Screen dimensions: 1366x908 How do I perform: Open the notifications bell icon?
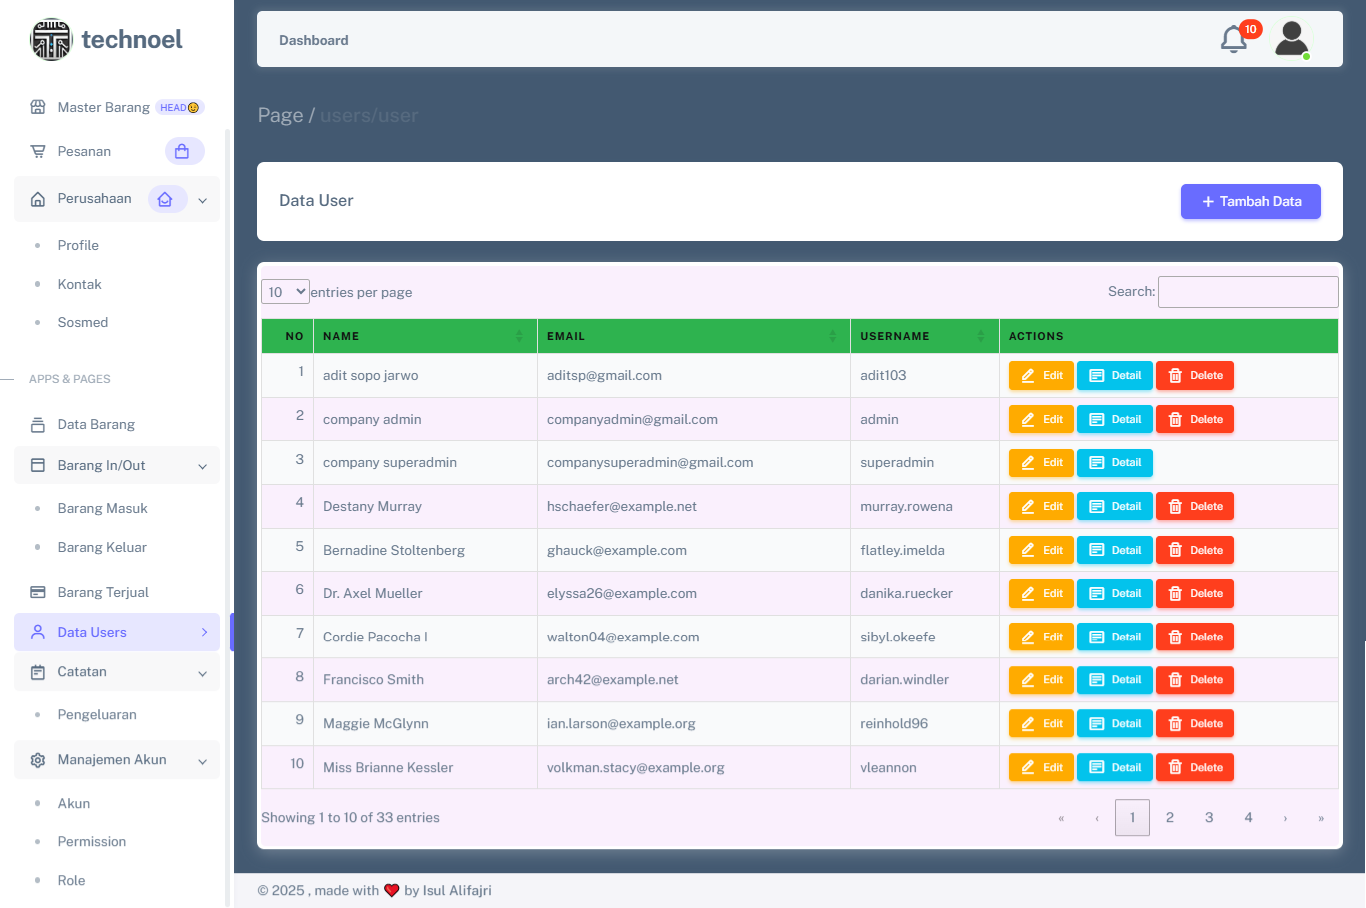1234,40
